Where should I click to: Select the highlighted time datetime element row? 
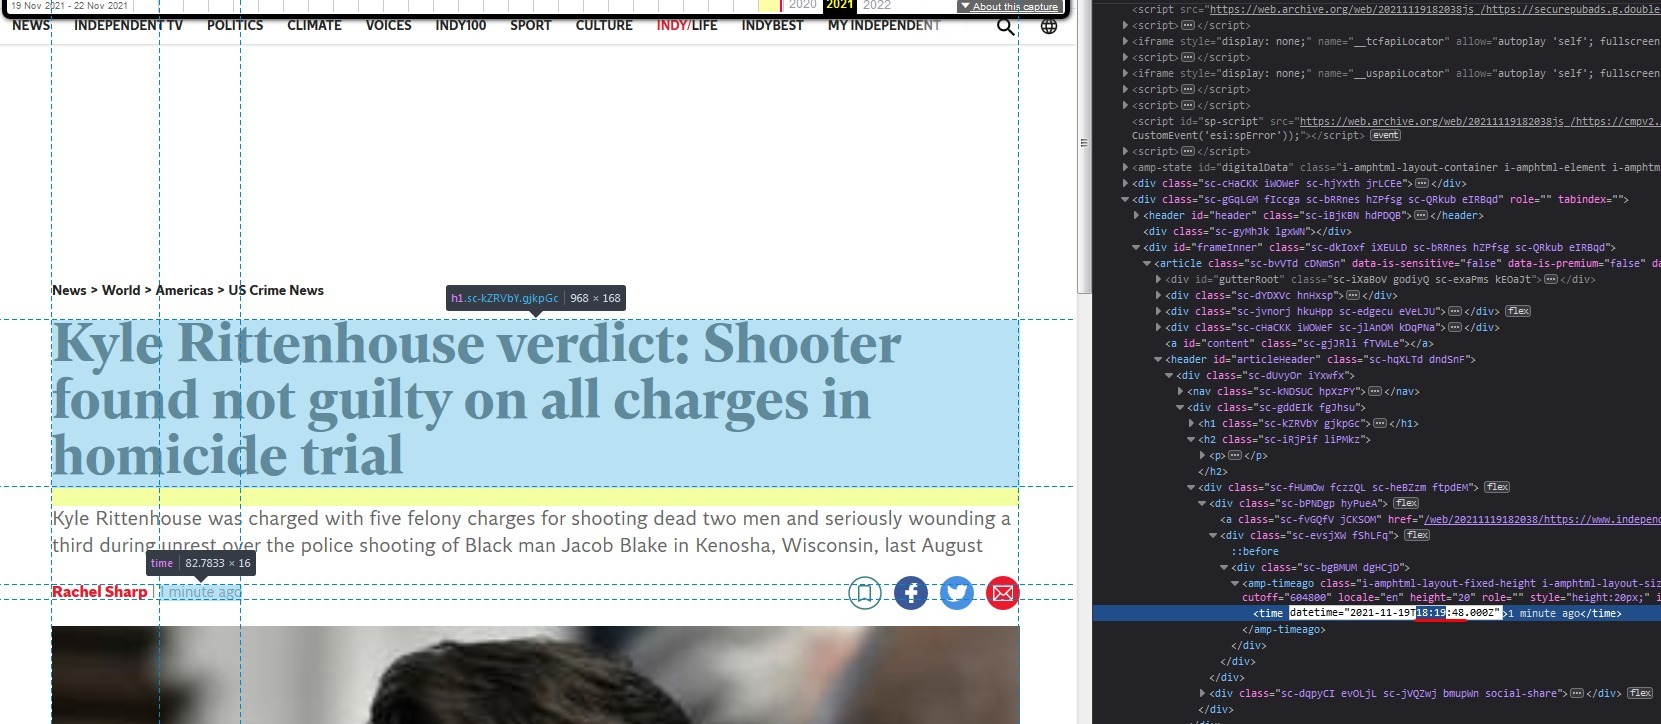1376,613
